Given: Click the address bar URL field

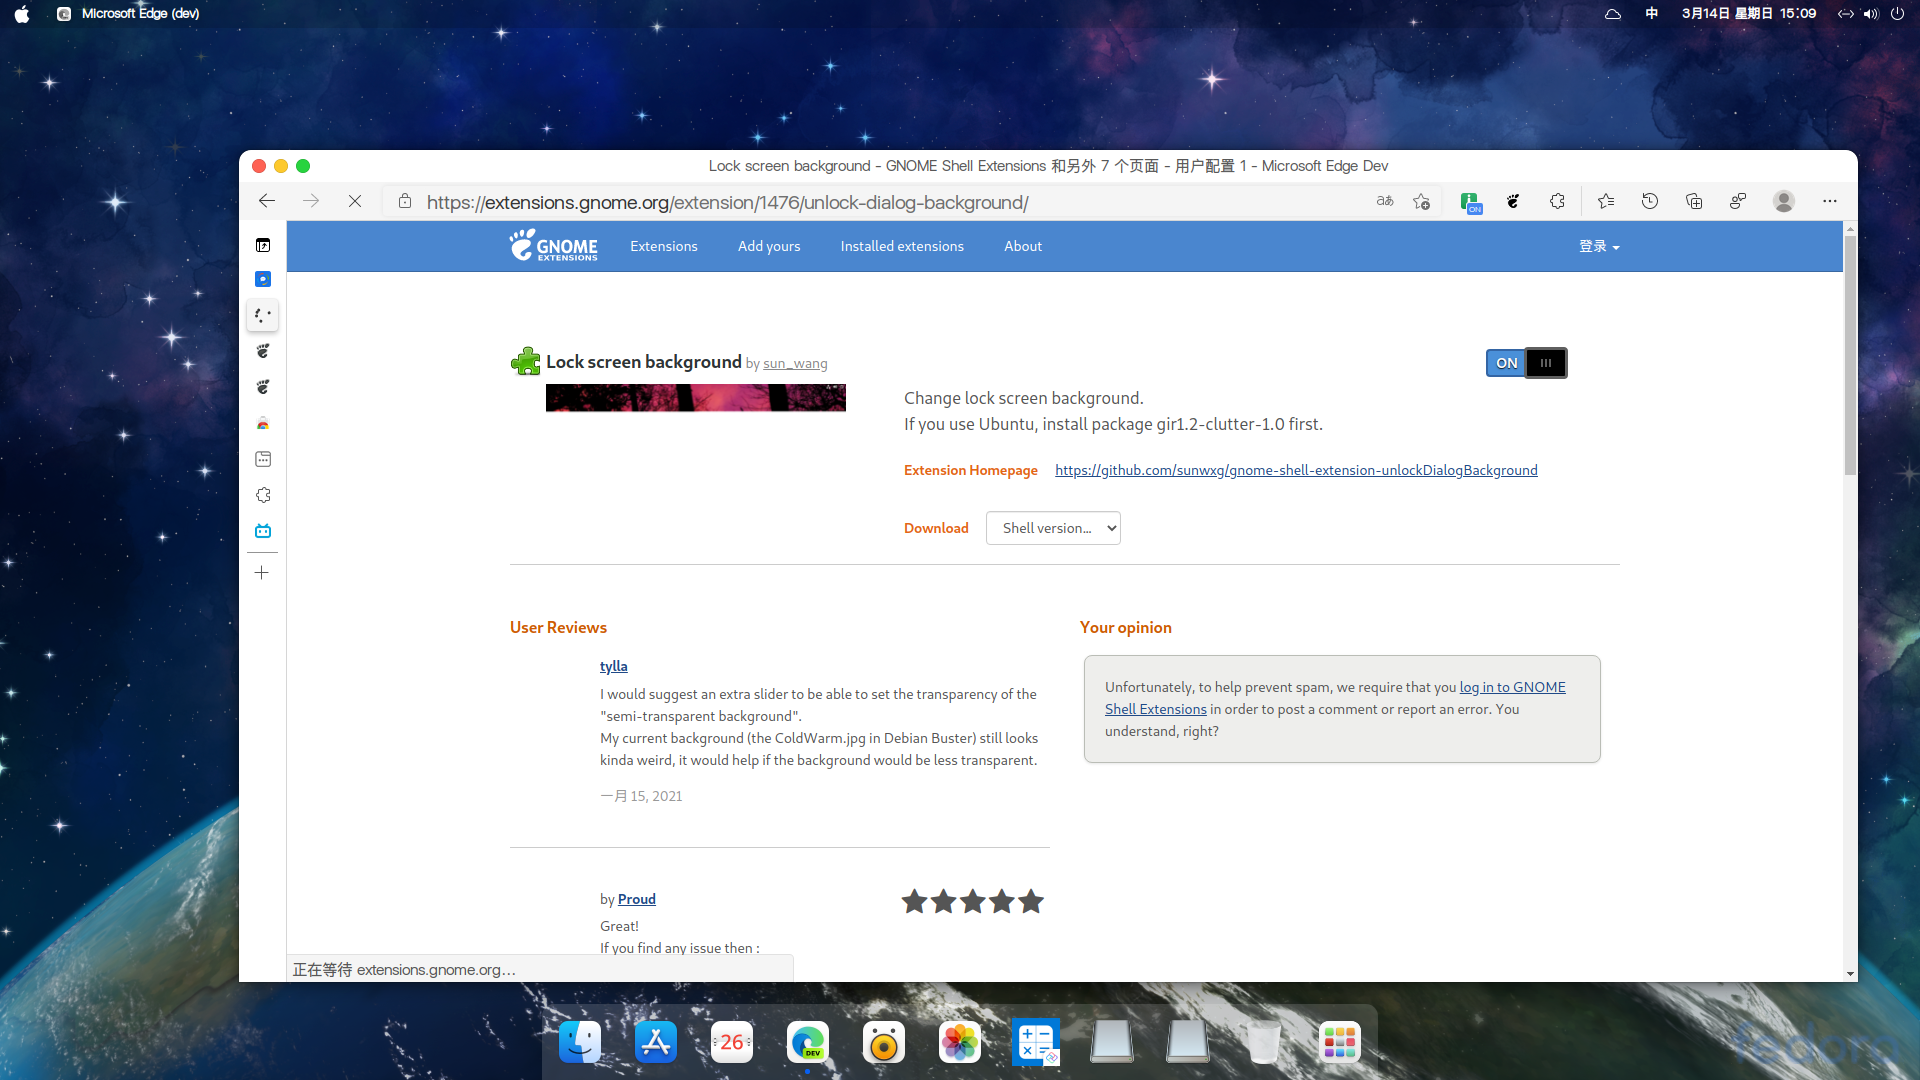Looking at the screenshot, I should (728, 202).
